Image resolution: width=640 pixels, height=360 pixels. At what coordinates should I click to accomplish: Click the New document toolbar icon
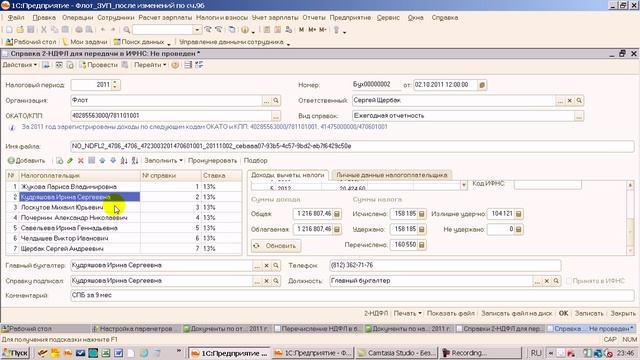pos(9,30)
